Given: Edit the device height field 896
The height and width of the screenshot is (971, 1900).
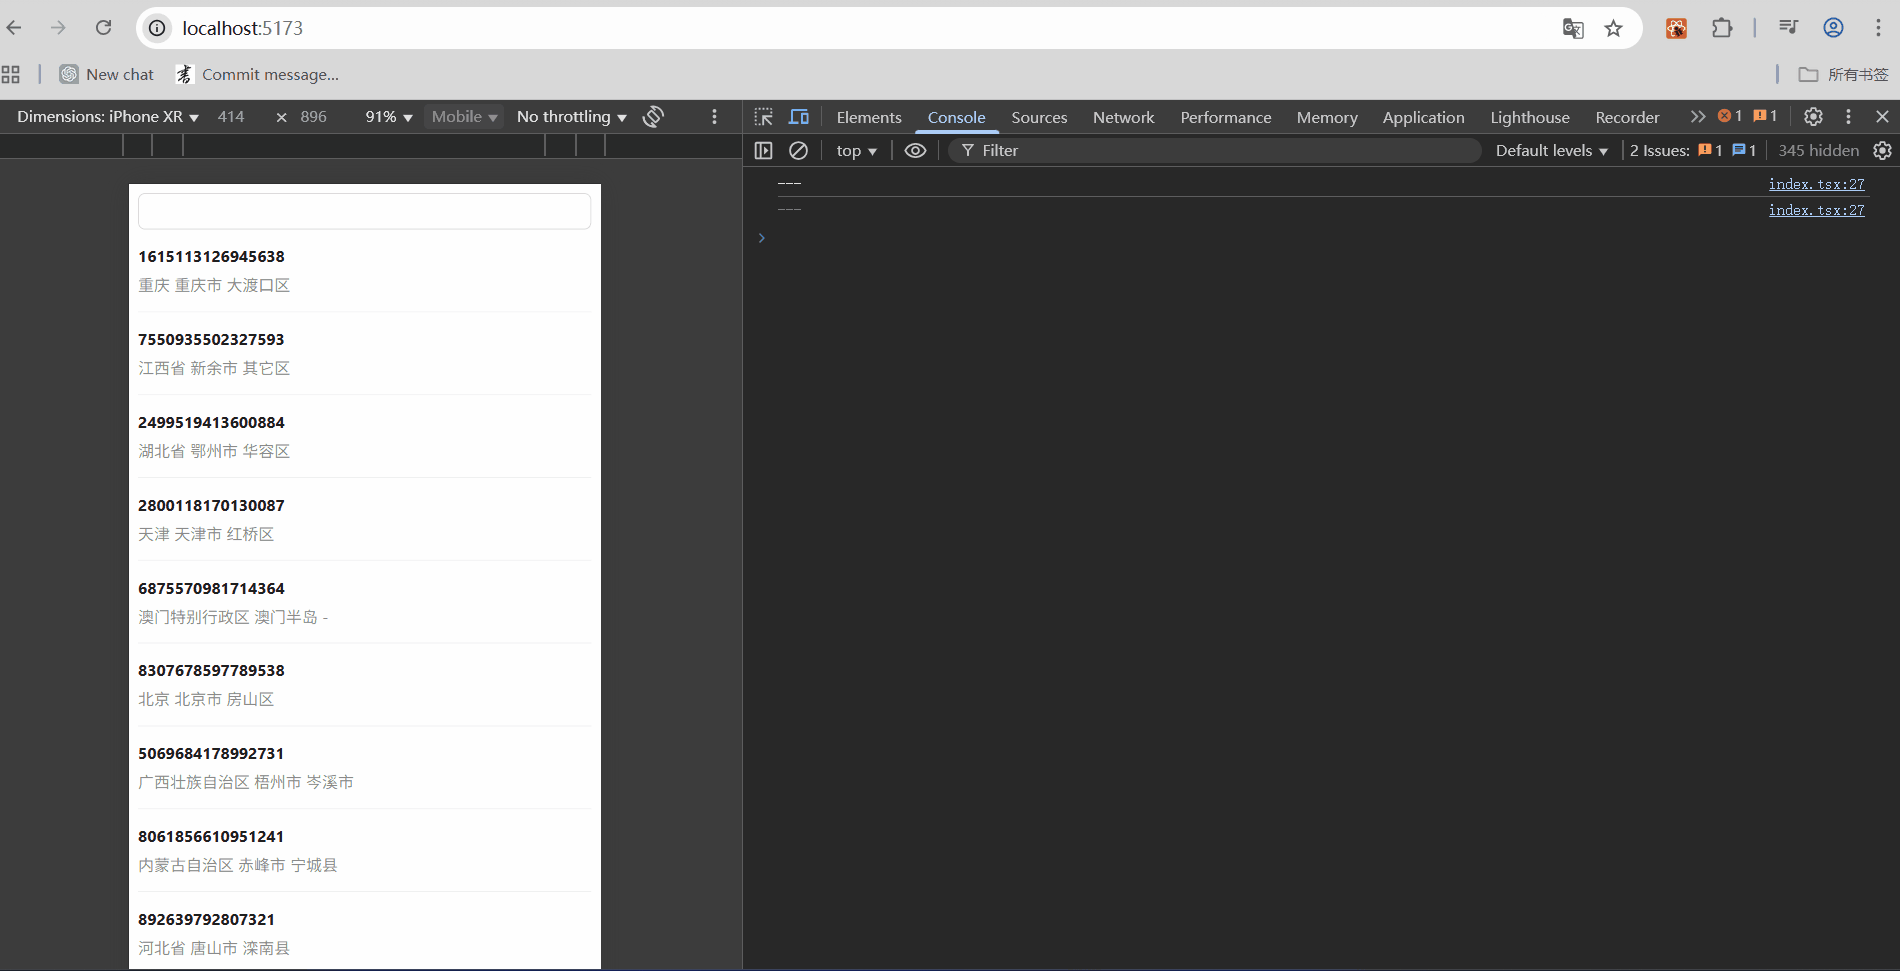Looking at the screenshot, I should click(314, 117).
